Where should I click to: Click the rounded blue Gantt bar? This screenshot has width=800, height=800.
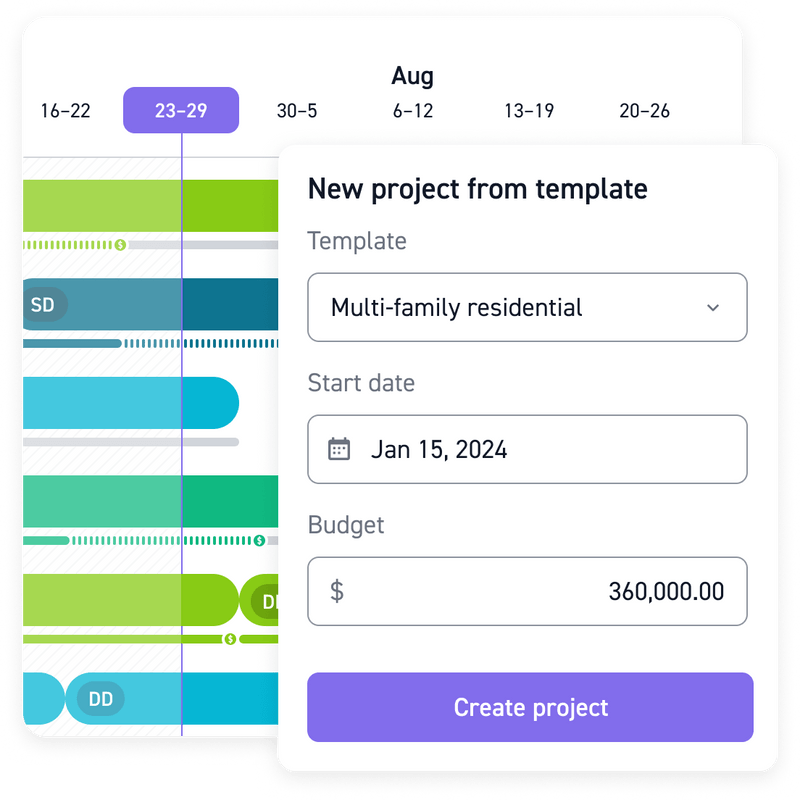coord(130,402)
